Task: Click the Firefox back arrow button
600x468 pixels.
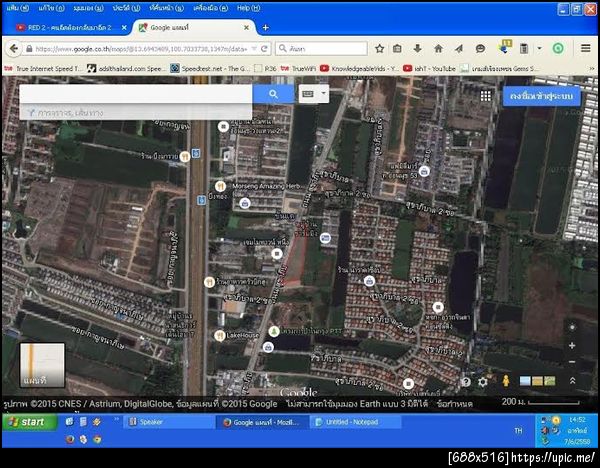Action: pos(14,49)
